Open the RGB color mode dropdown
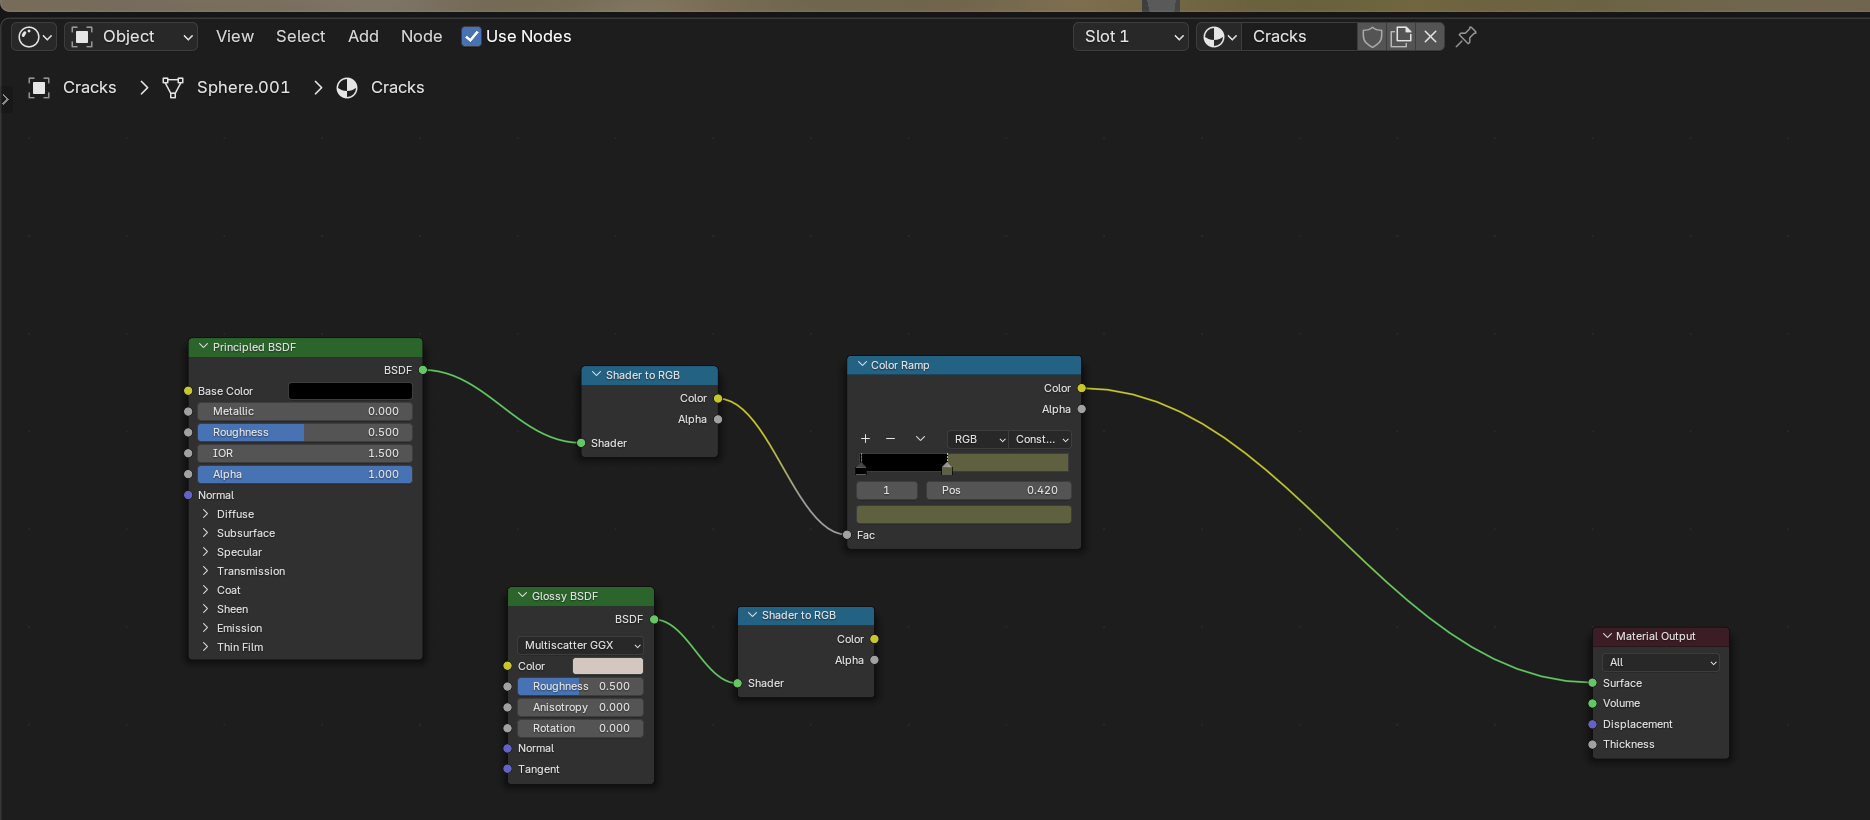 [978, 439]
